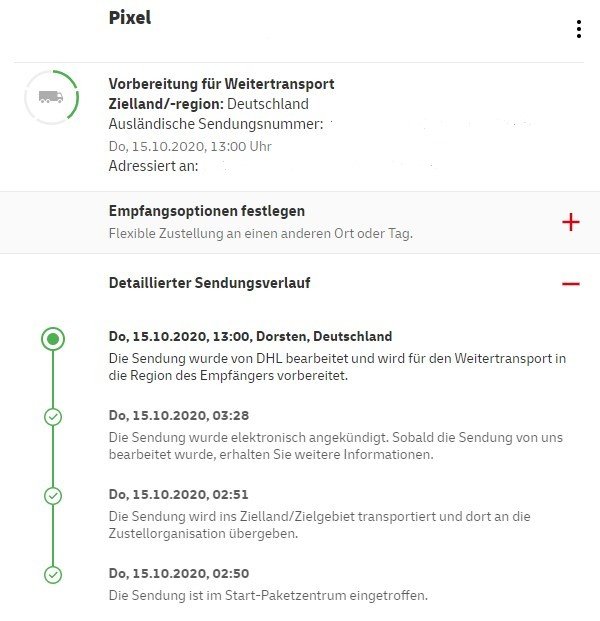The image size is (600, 621).
Task: Click the Zielland/Zielgebiet transport event description
Action: pos(319,525)
